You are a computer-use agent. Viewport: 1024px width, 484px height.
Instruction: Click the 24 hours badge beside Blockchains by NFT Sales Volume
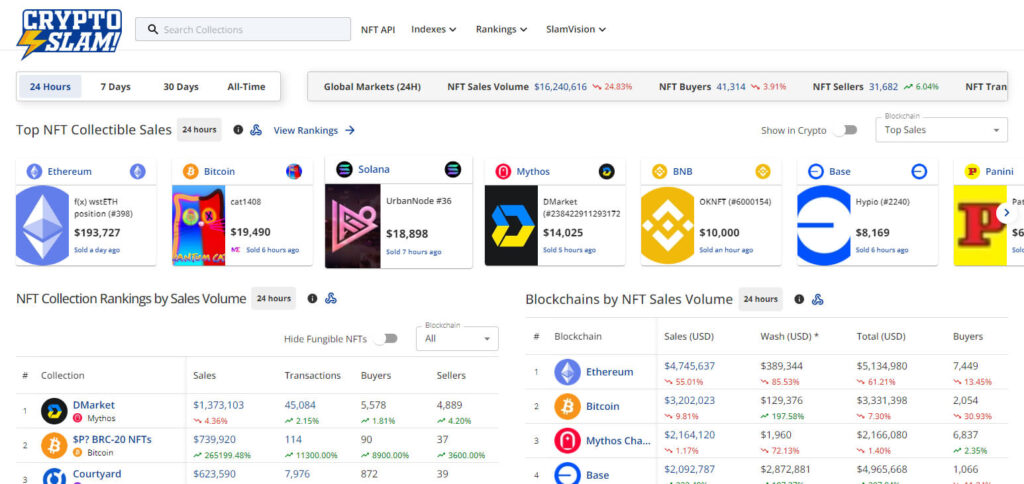tap(761, 299)
